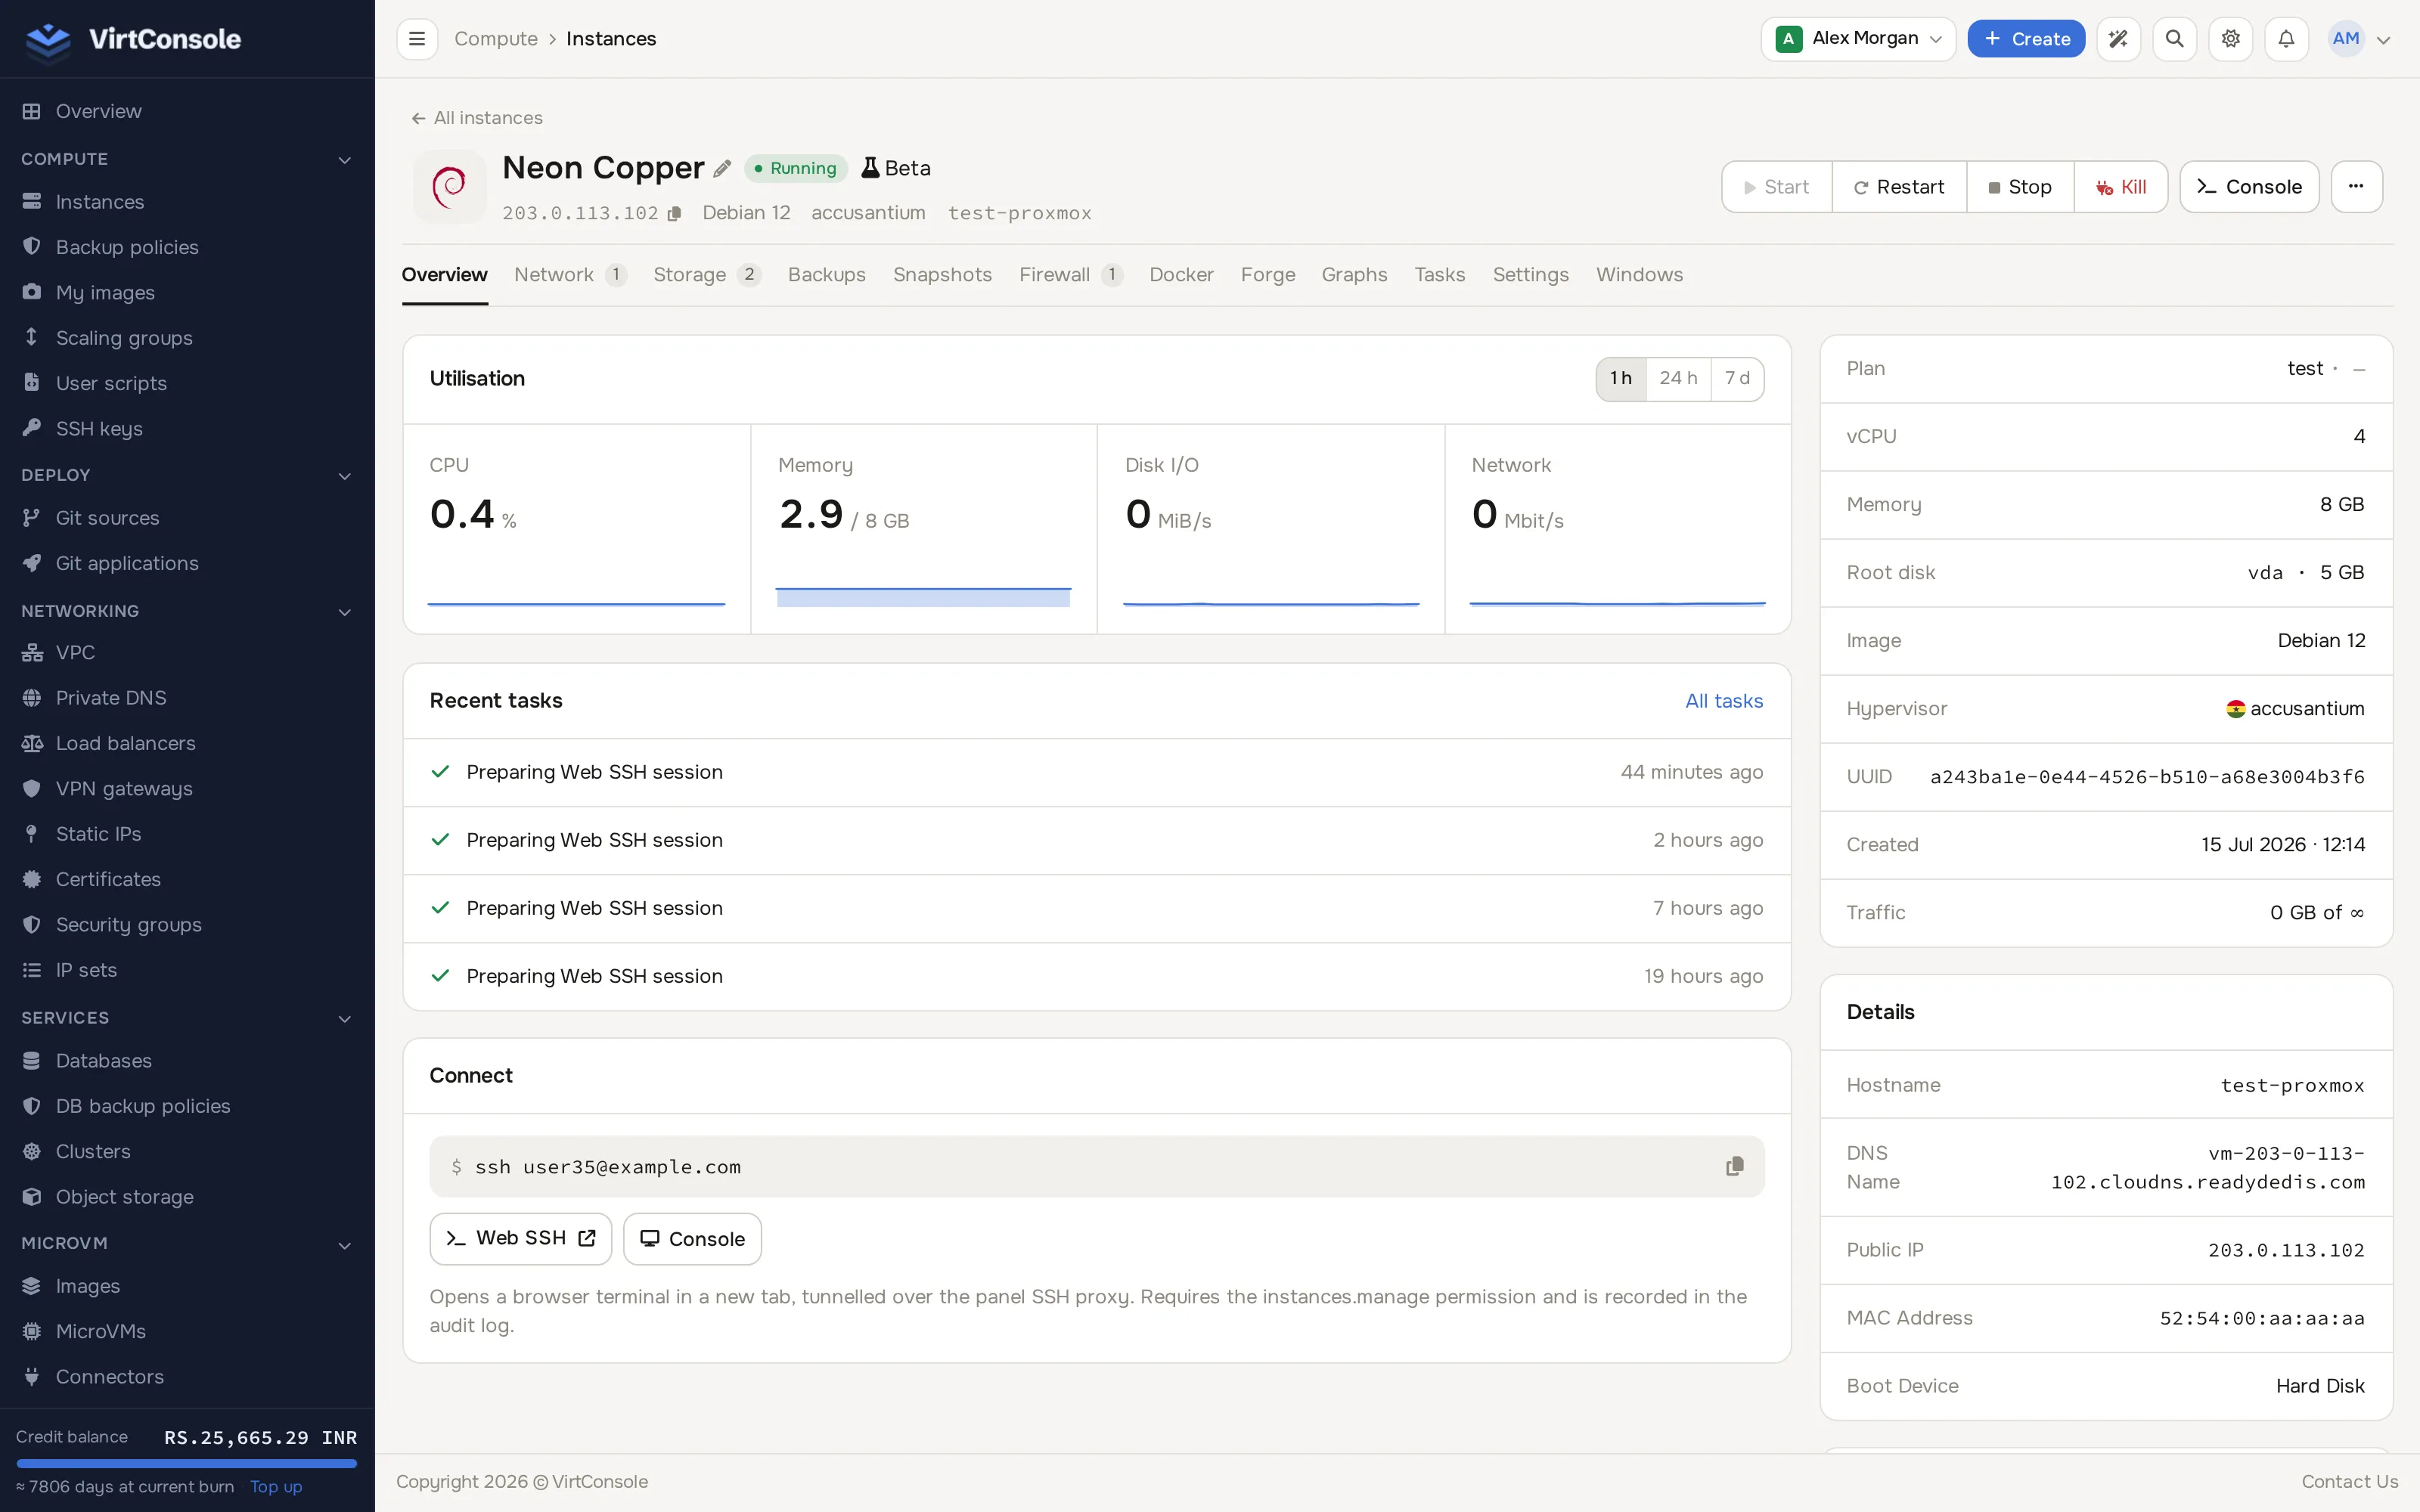This screenshot has height=1512, width=2420.
Task: Open the magic wand assistant icon
Action: pos(2118,39)
